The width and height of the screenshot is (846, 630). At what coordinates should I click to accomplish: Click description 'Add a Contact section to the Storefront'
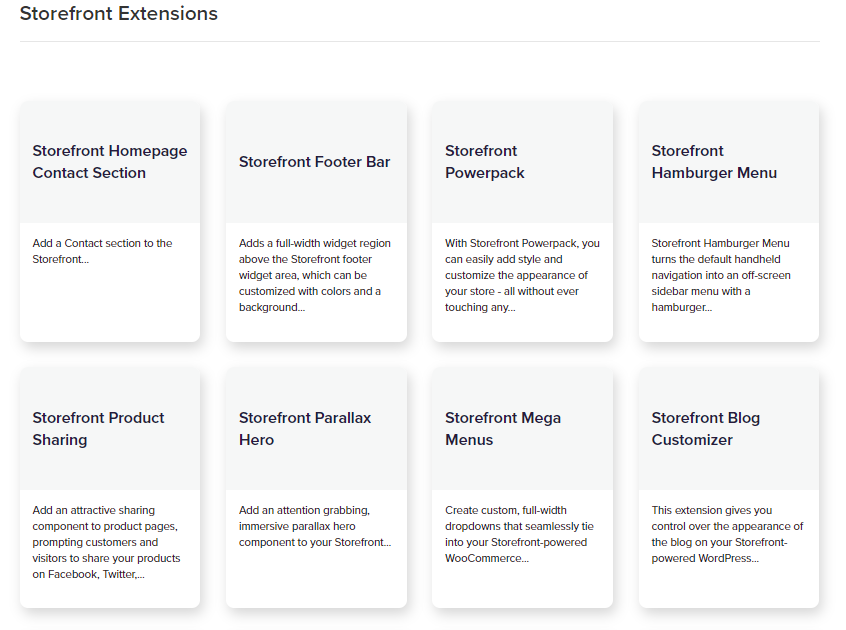103,251
